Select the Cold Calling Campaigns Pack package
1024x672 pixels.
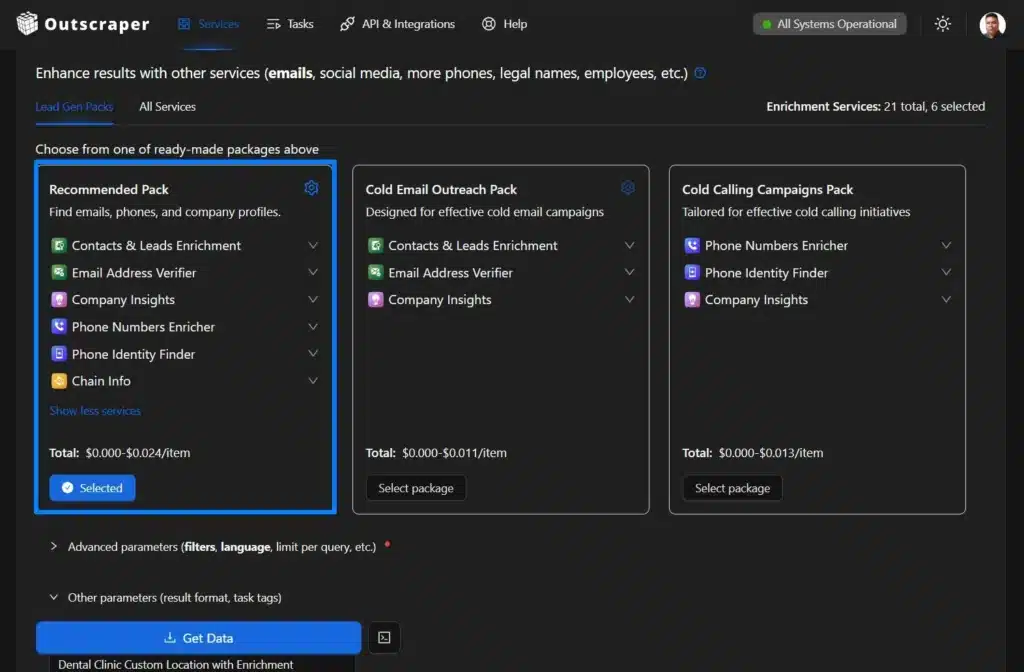pos(732,488)
